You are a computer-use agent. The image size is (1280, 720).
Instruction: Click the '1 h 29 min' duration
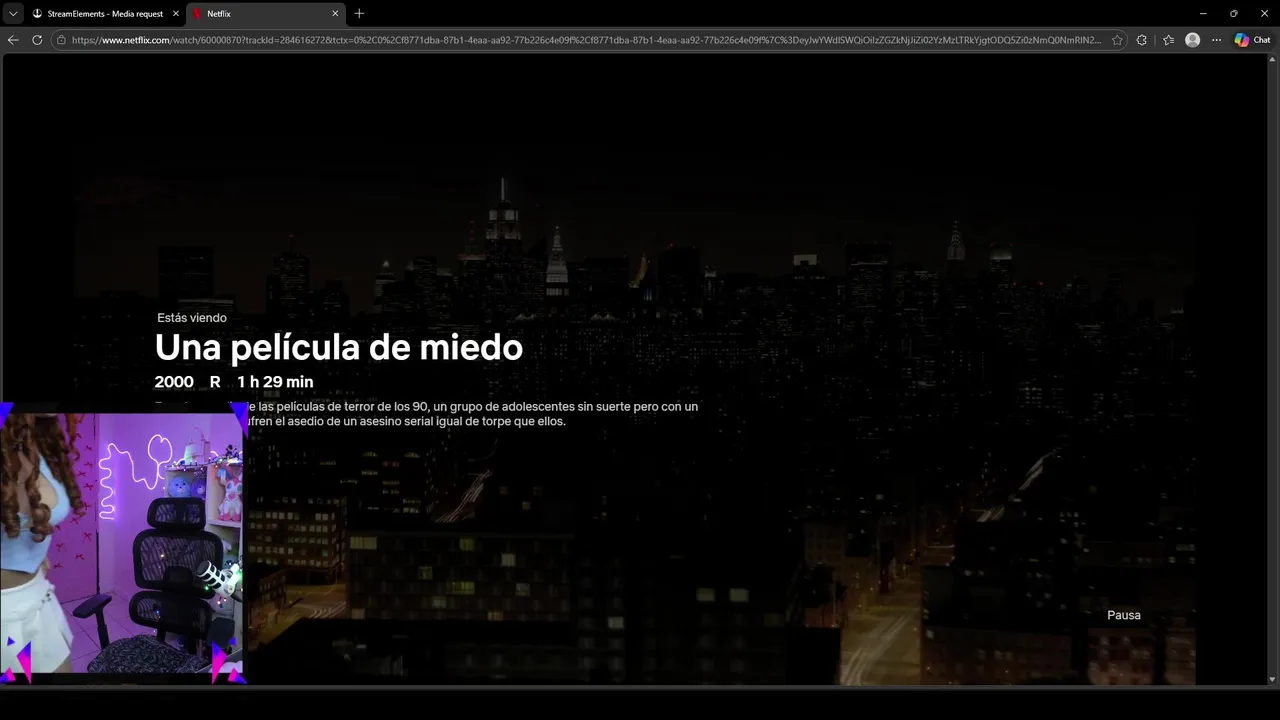tap(275, 382)
